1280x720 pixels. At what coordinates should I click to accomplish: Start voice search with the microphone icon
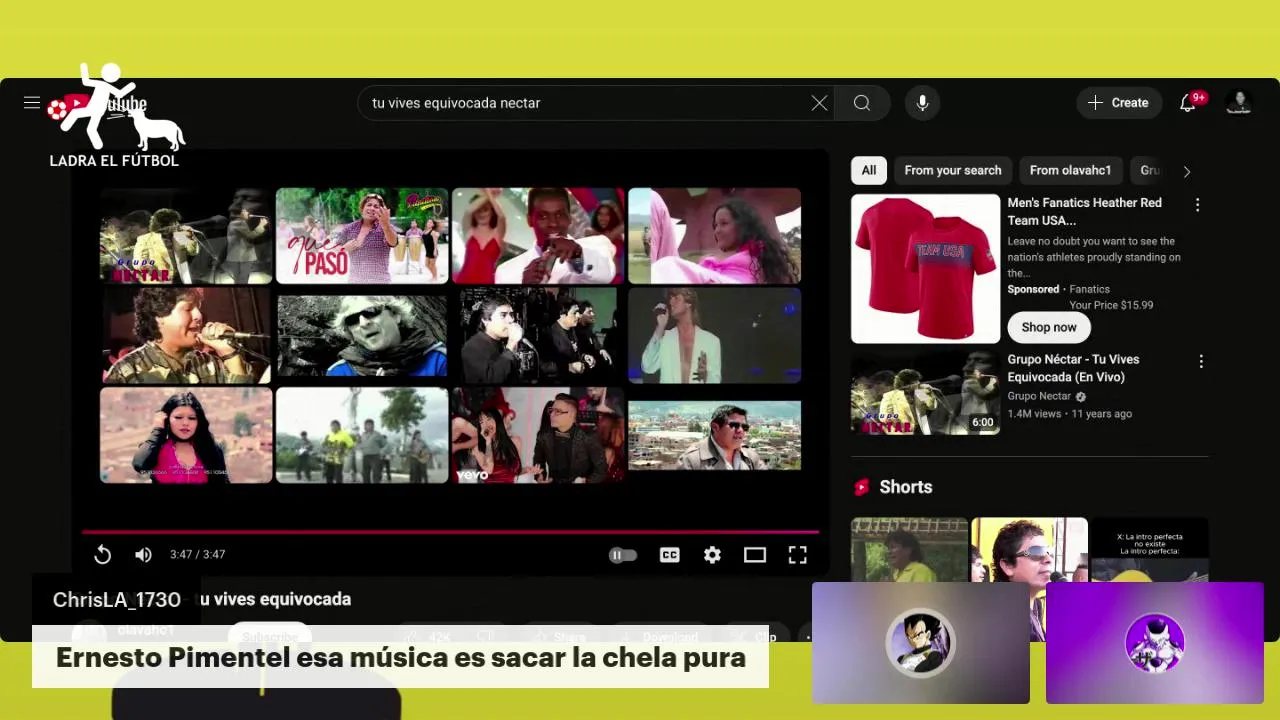click(x=922, y=103)
